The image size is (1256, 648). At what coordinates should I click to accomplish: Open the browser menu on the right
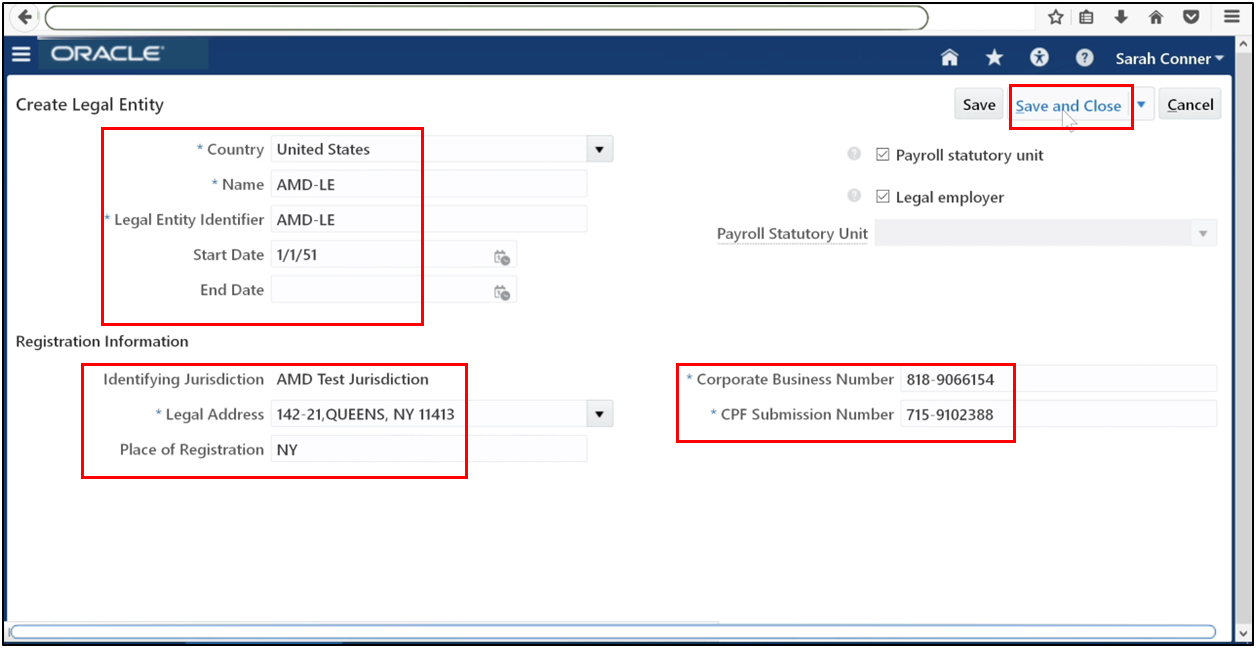tap(1231, 17)
